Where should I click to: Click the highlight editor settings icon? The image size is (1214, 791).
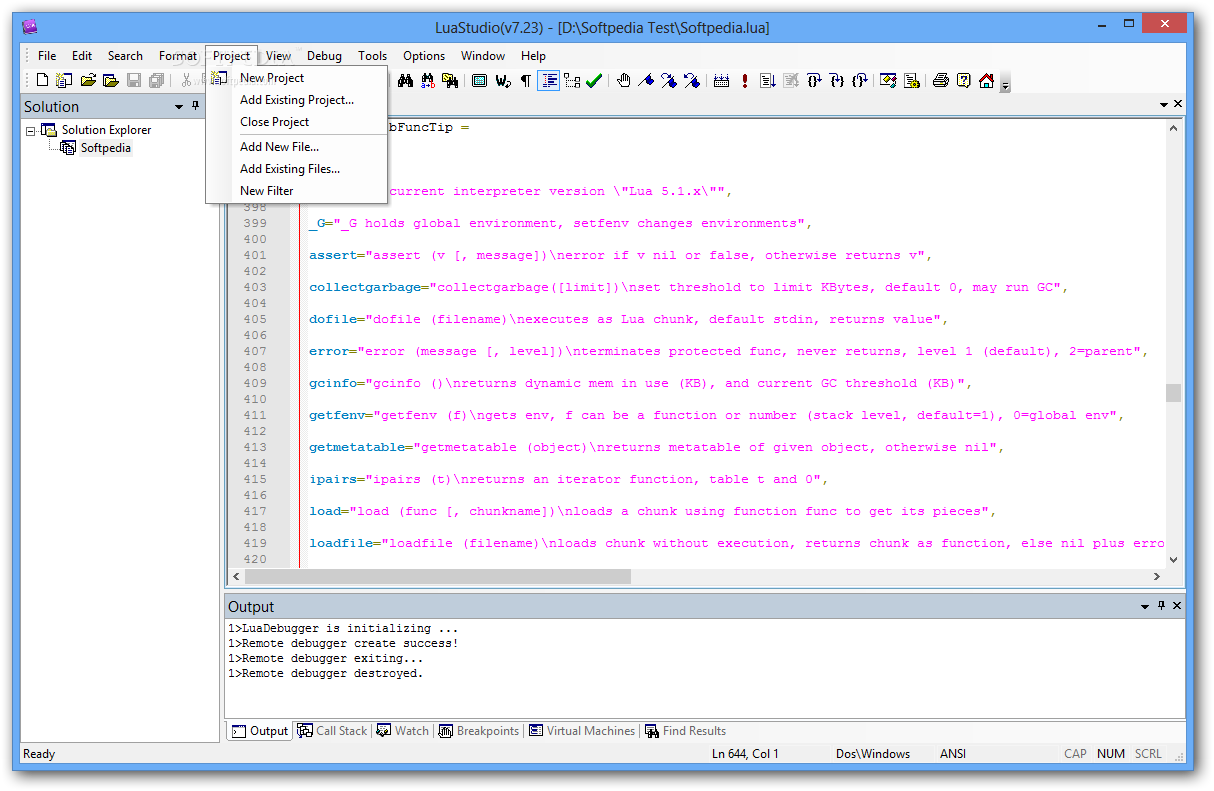889,81
